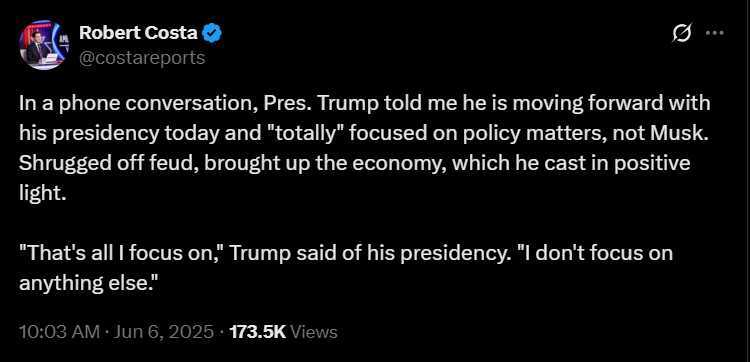Click the closing words "anything else."

88,284
